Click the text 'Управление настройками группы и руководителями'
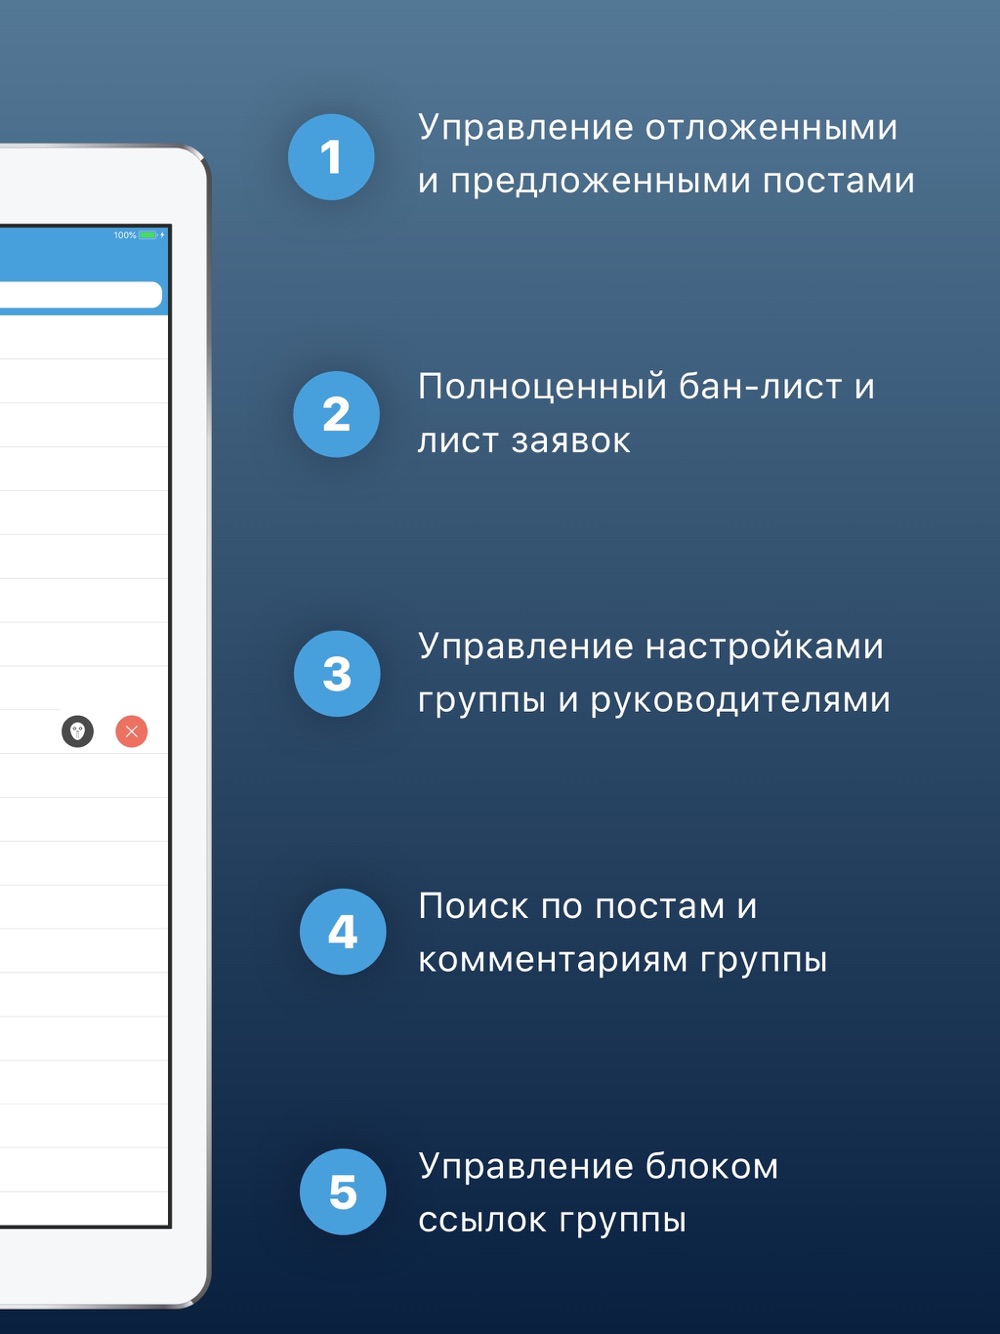The width and height of the screenshot is (1000, 1334). pos(654,673)
